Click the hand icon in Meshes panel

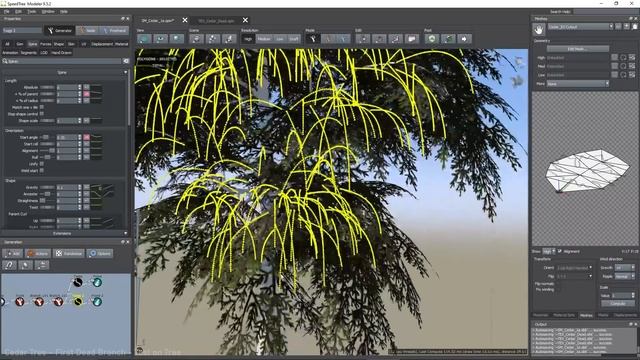coord(539,30)
